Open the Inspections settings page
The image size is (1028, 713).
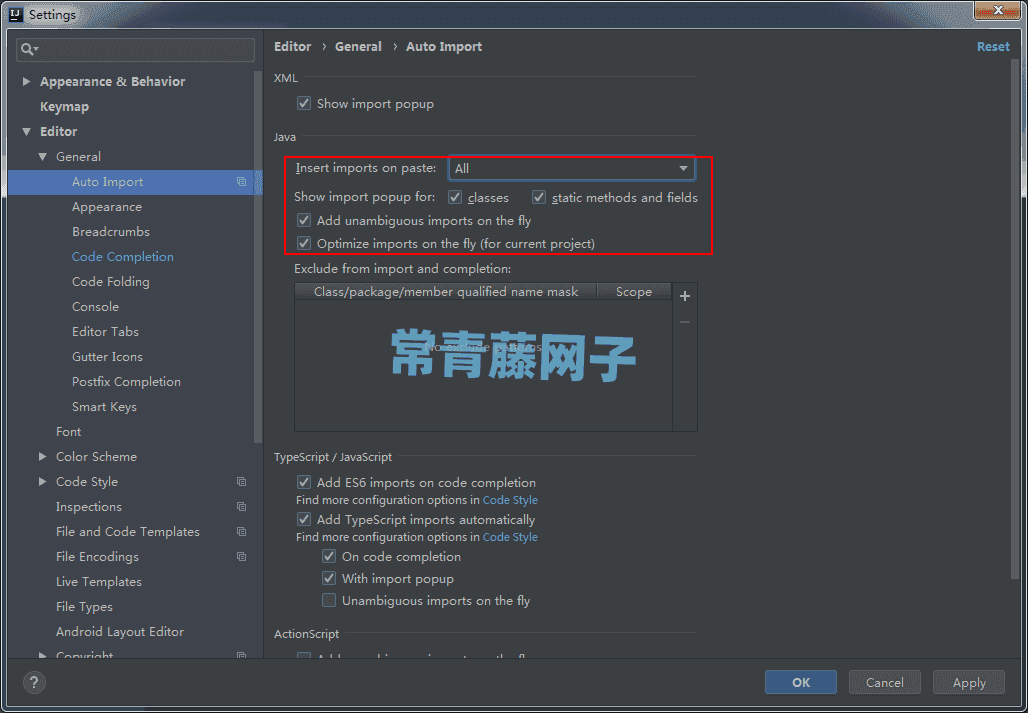89,507
